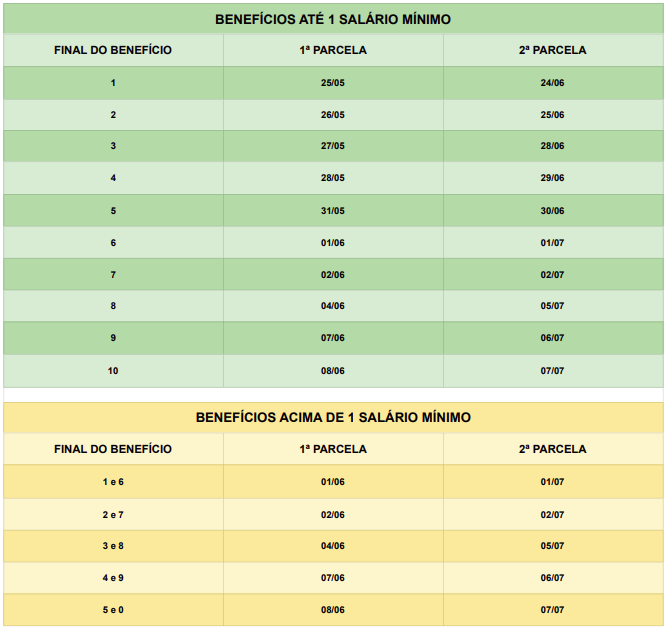Select 'FINAL DO BENEFÍCIO' header in green table
The height and width of the screenshot is (636, 671).
point(113,50)
